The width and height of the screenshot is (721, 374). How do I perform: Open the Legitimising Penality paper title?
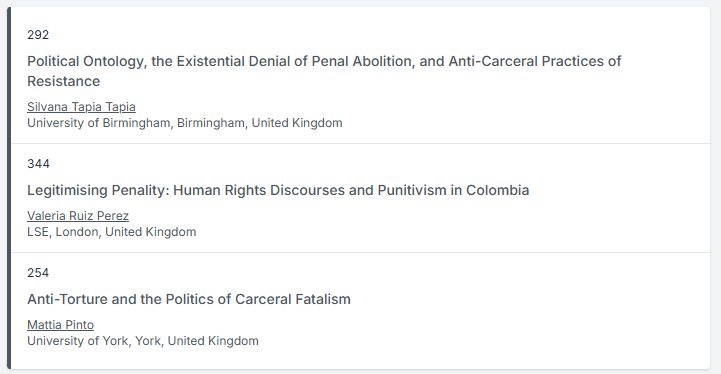coord(278,190)
